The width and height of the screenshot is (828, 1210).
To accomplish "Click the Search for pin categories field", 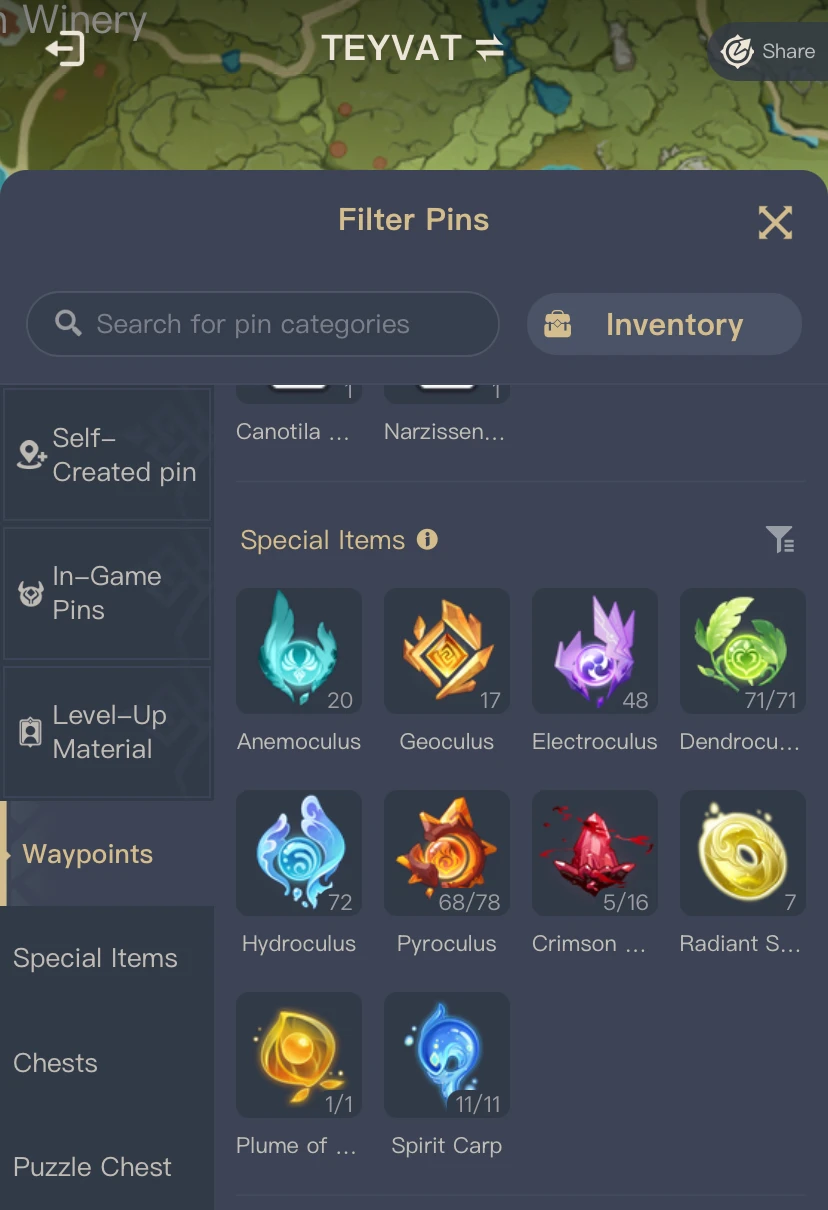I will (x=262, y=324).
